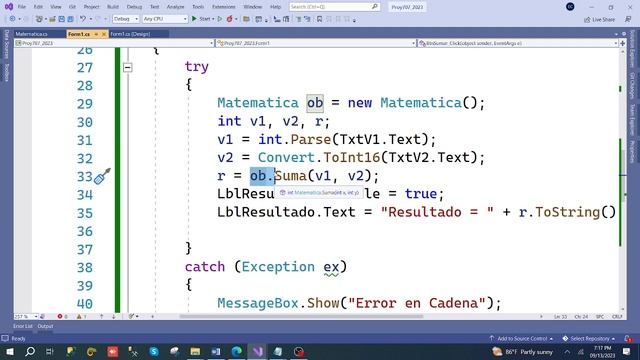Click Start Without Debugging outline play icon

tap(220, 19)
